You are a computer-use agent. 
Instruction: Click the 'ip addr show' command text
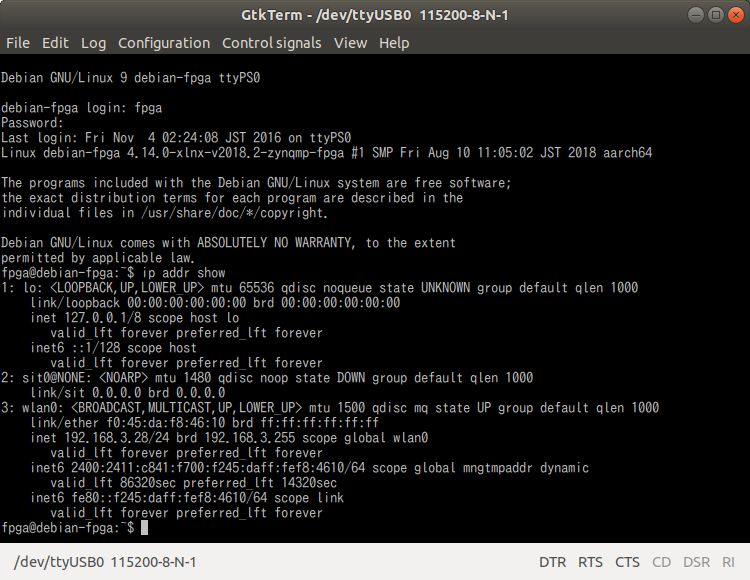point(184,273)
